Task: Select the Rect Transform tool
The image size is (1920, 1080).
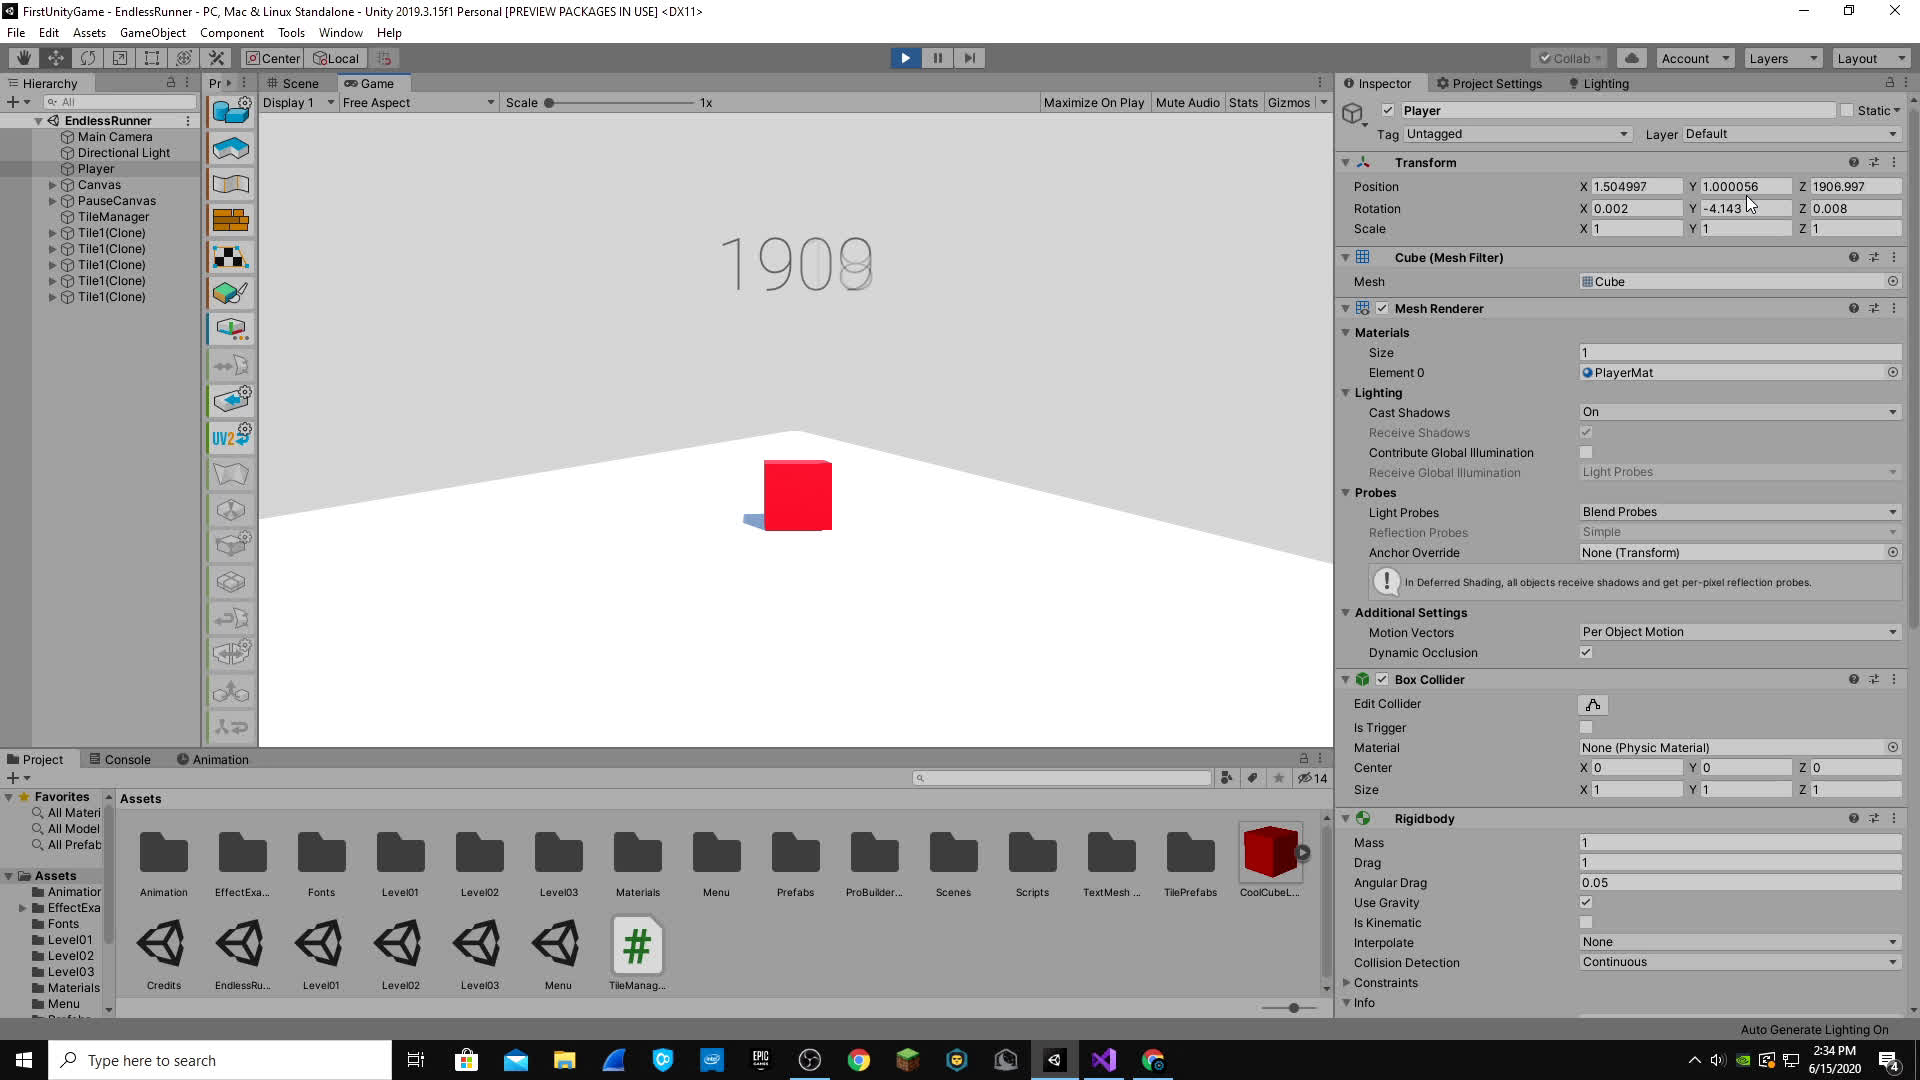Action: click(151, 57)
